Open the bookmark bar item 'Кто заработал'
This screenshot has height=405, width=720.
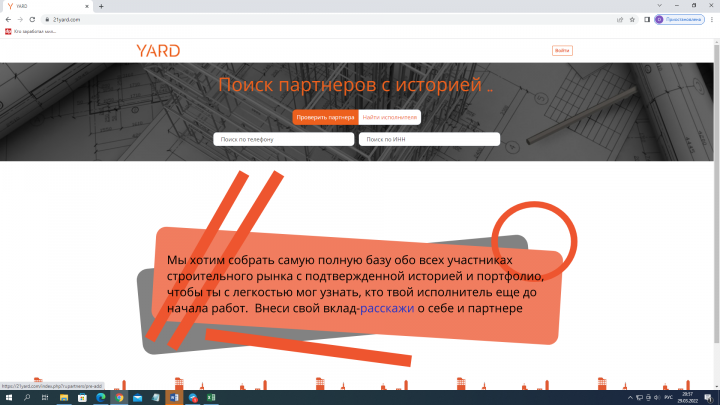31,32
